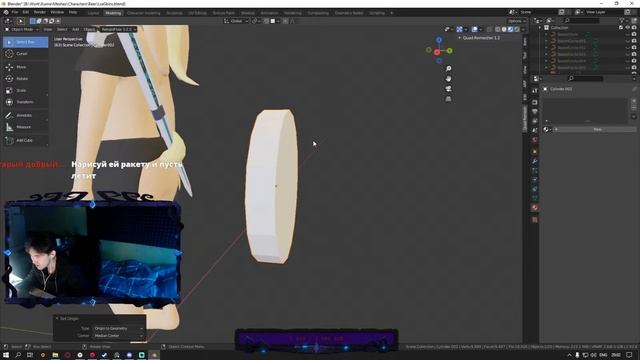Switch to the Layout workspace tab
Image resolution: width=640 pixels, height=360 pixels.
93,13
